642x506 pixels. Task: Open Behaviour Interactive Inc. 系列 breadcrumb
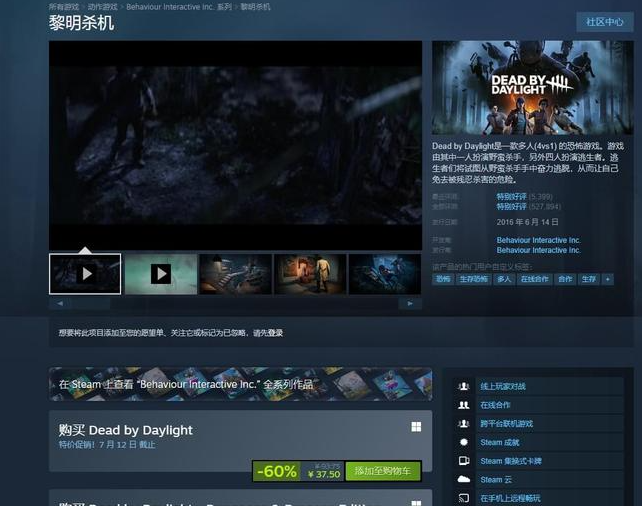(x=179, y=7)
